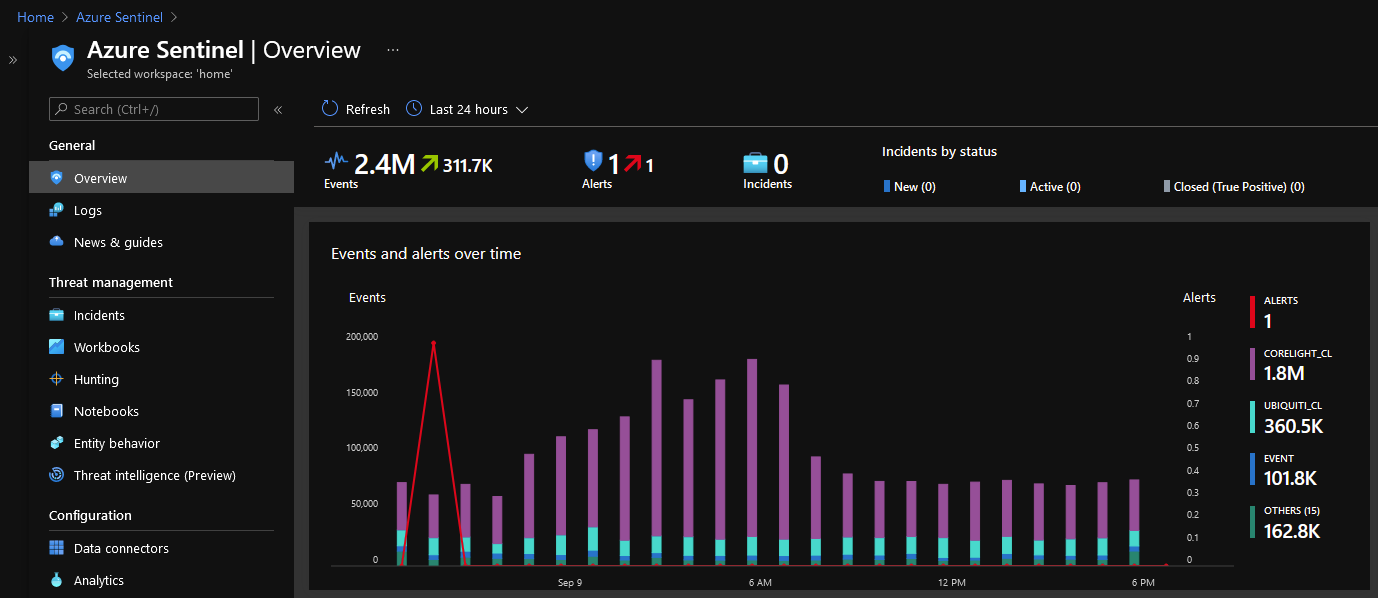Collapse the search pane with the chevron
The height and width of the screenshot is (598, 1378).
[278, 110]
